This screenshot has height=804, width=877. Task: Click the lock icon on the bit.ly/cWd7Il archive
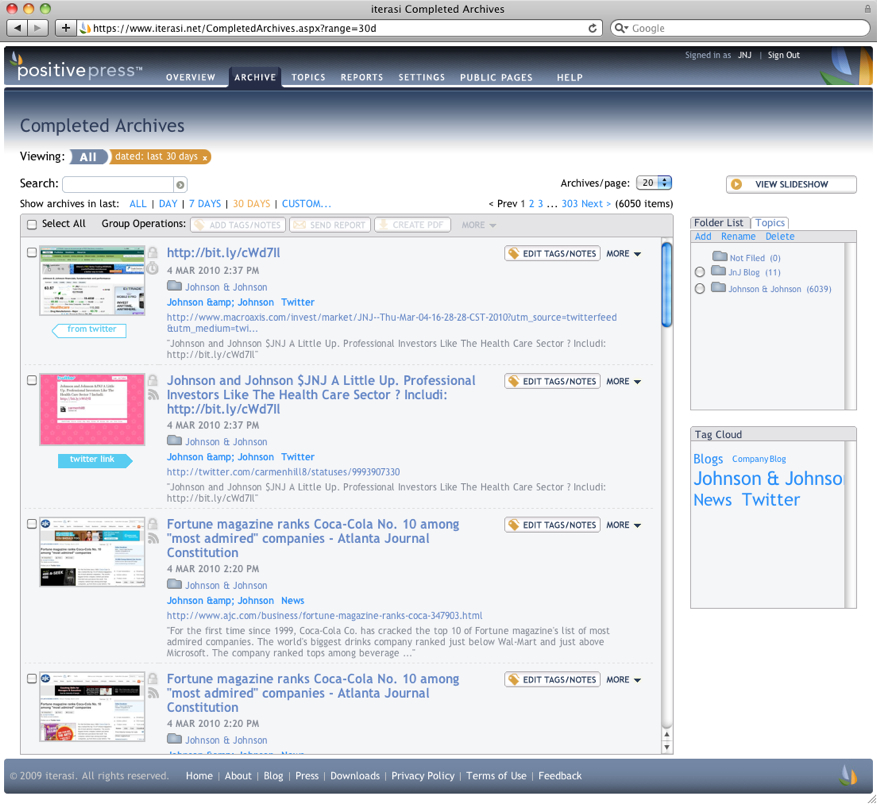coord(152,253)
